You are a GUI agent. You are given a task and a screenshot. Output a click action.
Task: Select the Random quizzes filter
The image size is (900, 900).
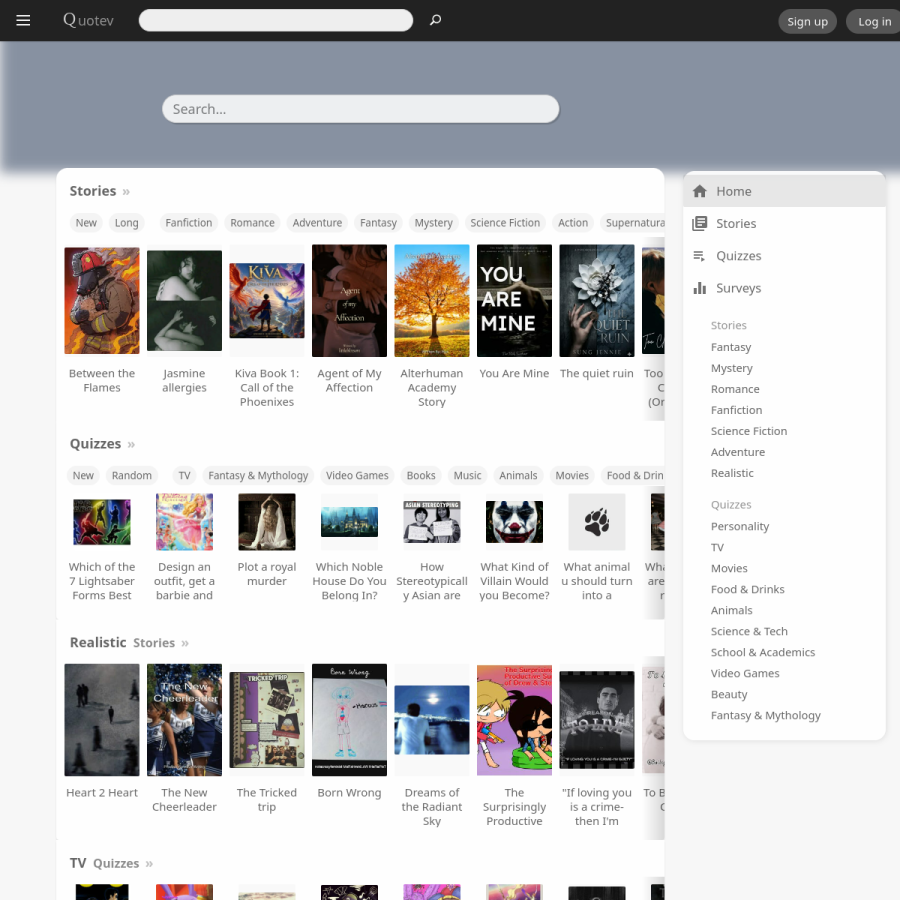[x=131, y=475]
